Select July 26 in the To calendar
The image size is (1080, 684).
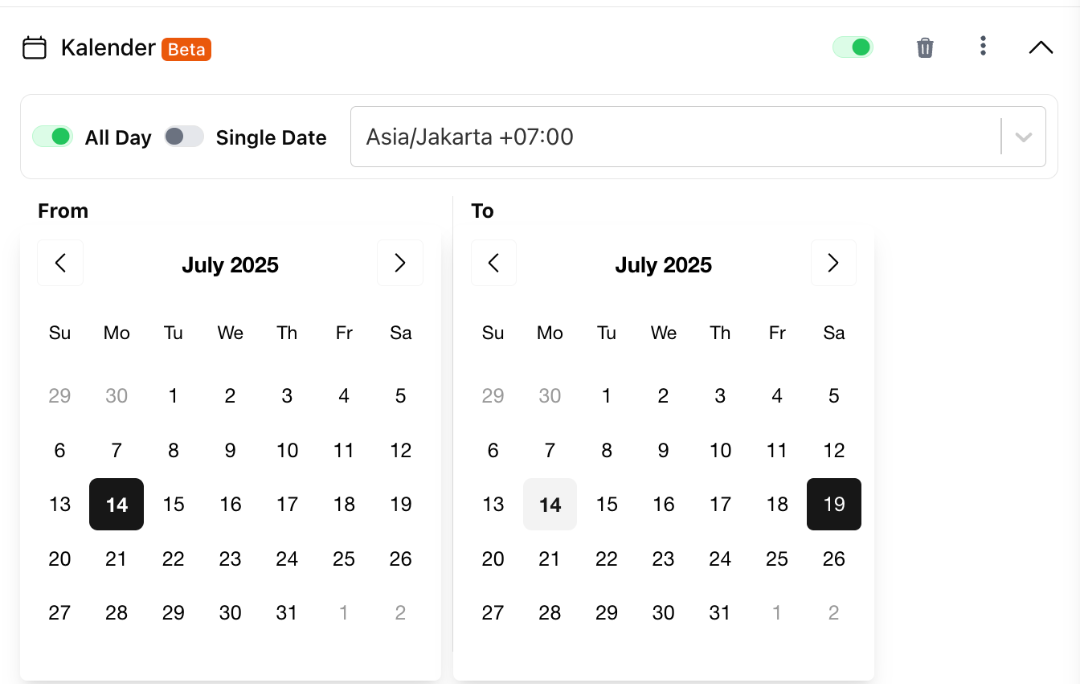coord(833,559)
